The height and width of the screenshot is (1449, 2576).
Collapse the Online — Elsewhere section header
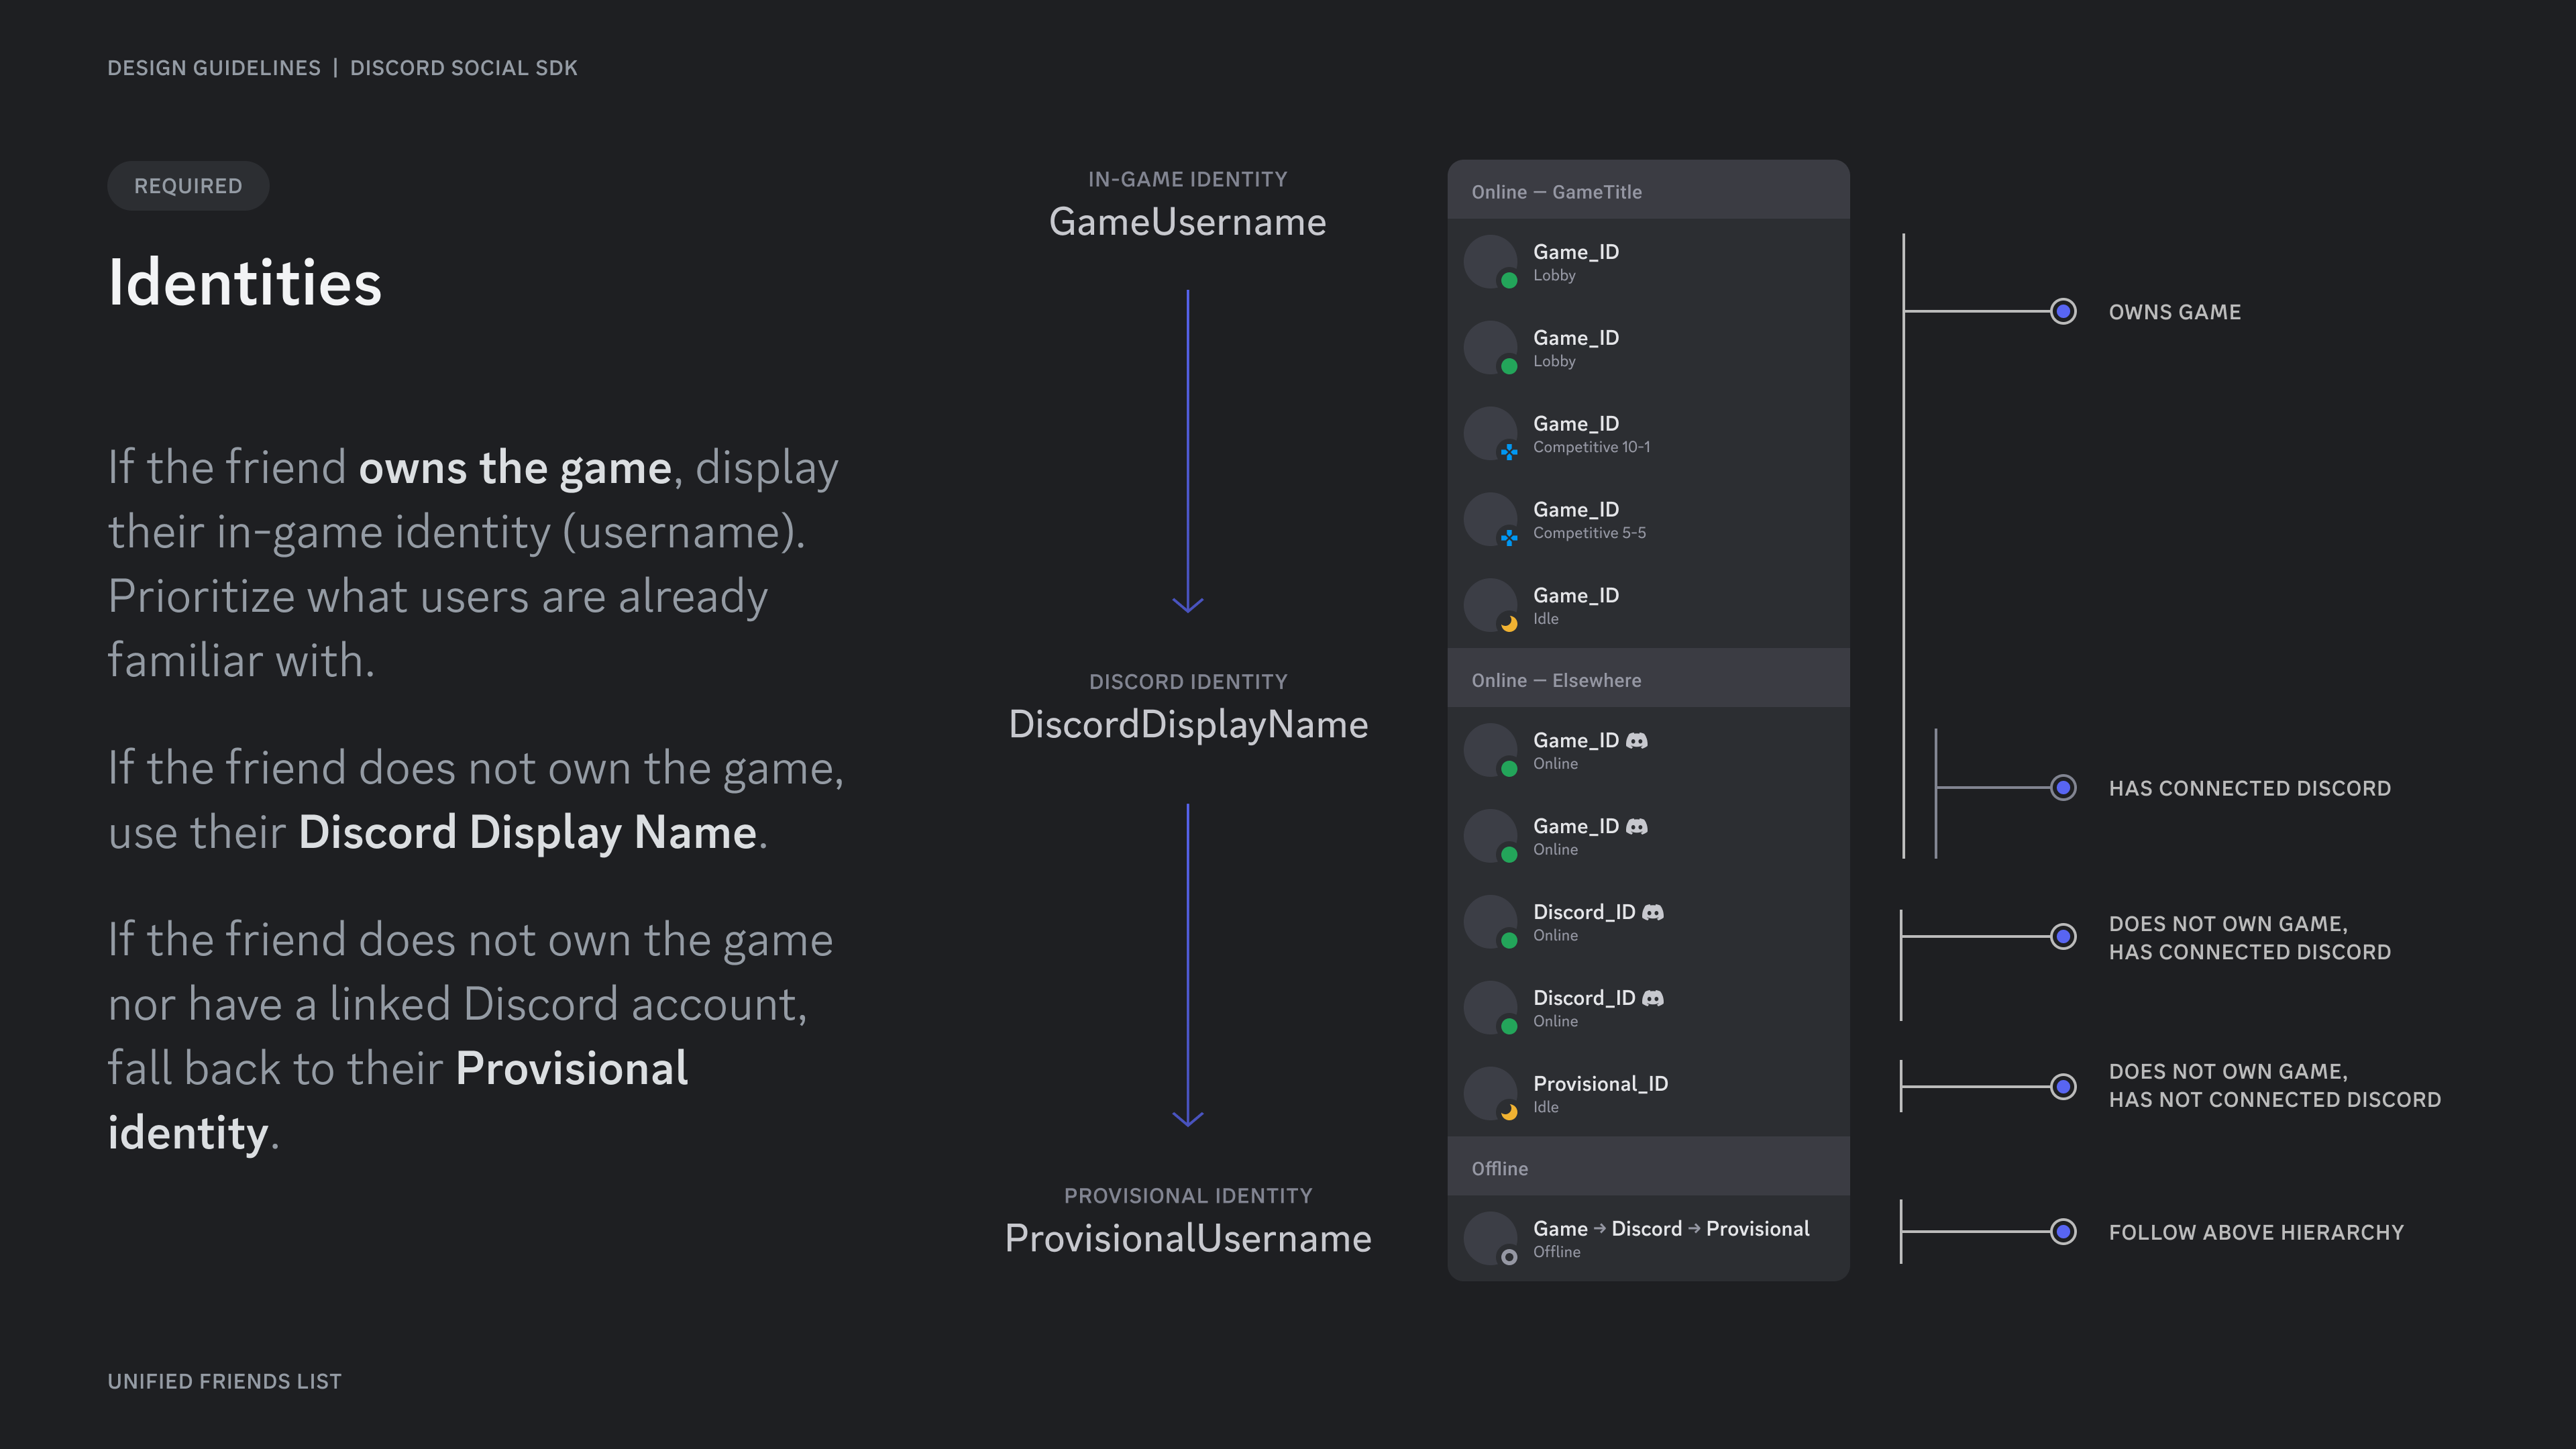pyautogui.click(x=1556, y=680)
